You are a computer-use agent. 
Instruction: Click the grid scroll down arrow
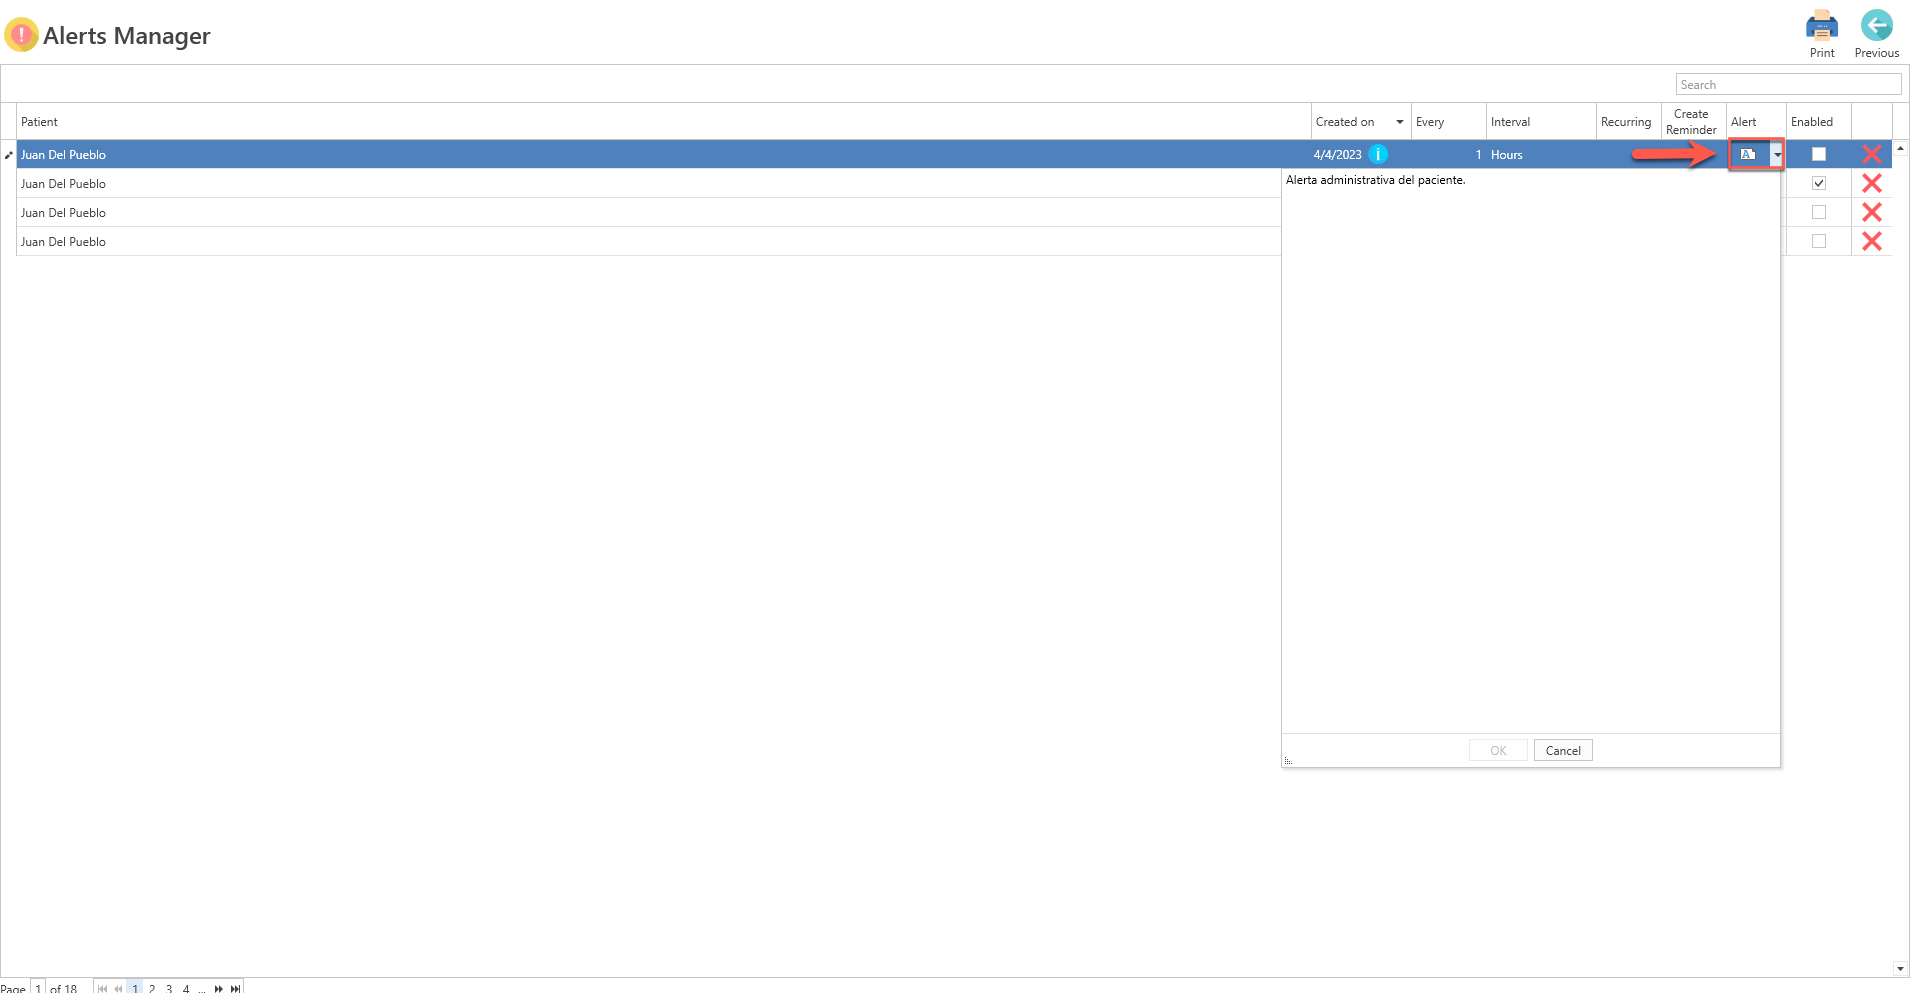point(1900,968)
